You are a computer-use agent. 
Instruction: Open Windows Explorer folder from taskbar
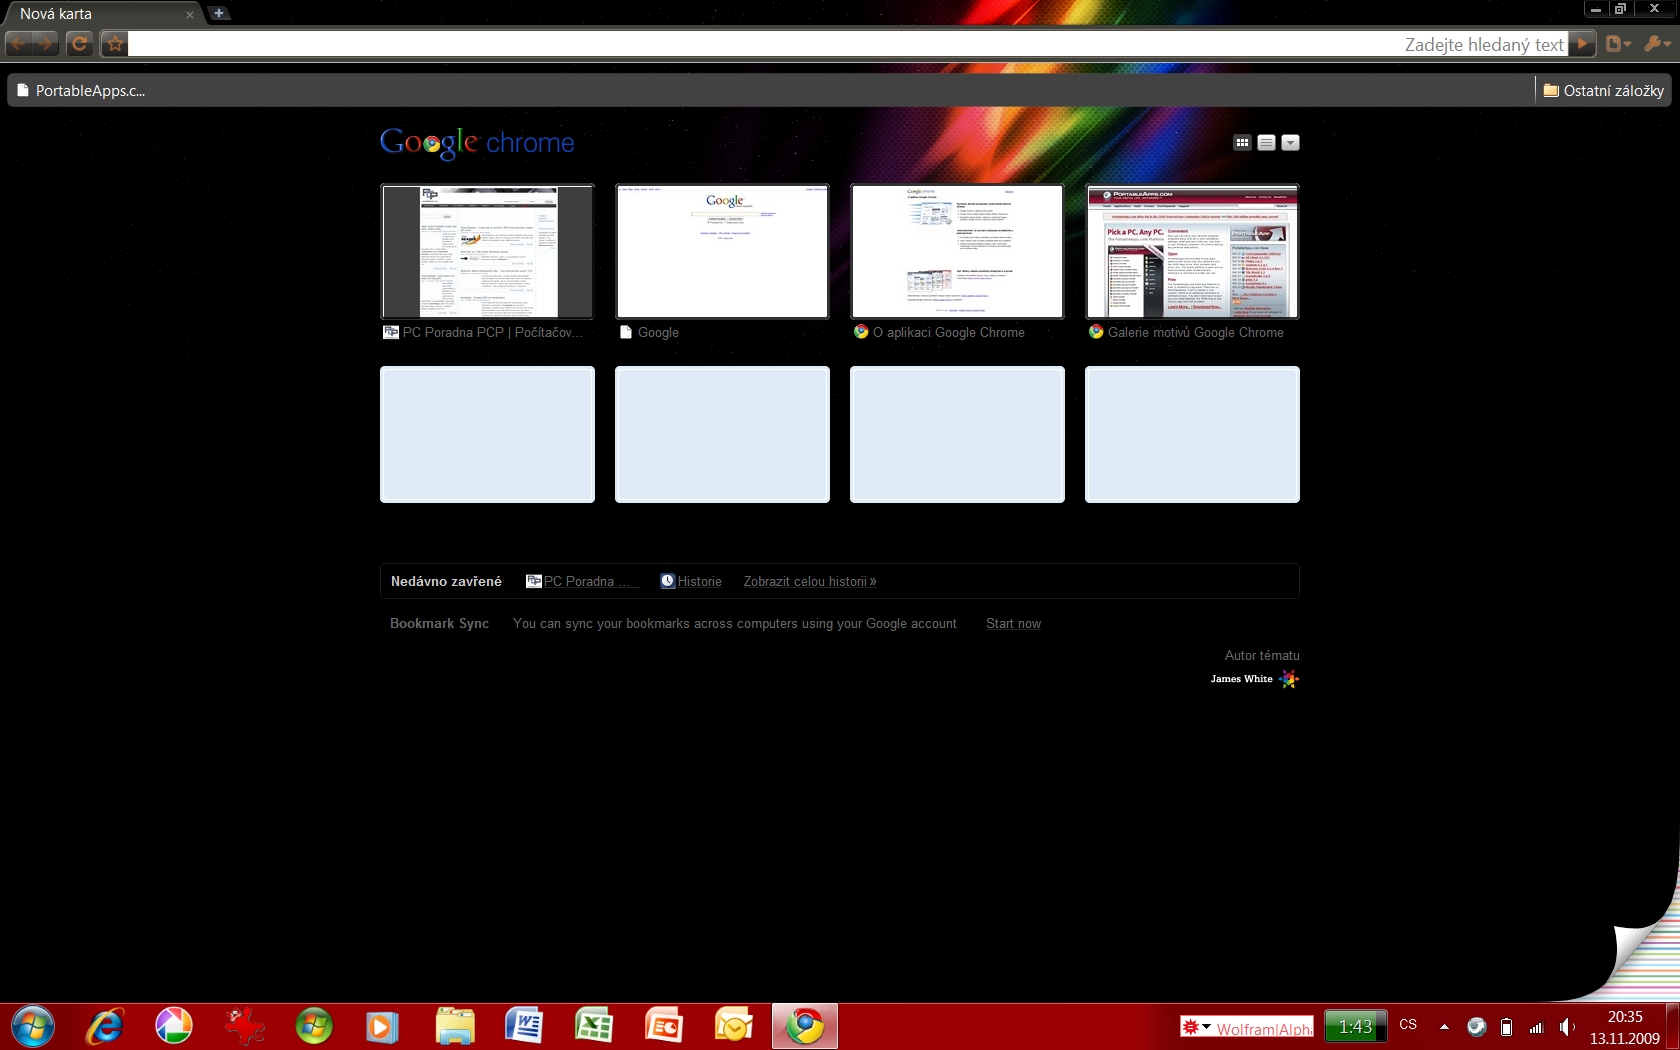click(454, 1026)
